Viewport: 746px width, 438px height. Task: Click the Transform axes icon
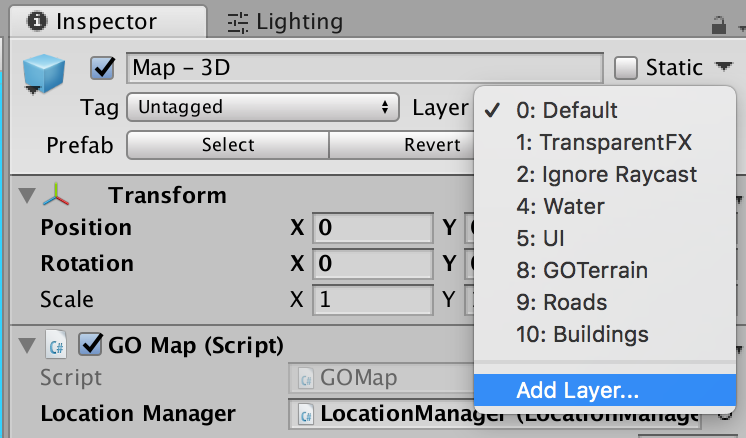(x=56, y=195)
